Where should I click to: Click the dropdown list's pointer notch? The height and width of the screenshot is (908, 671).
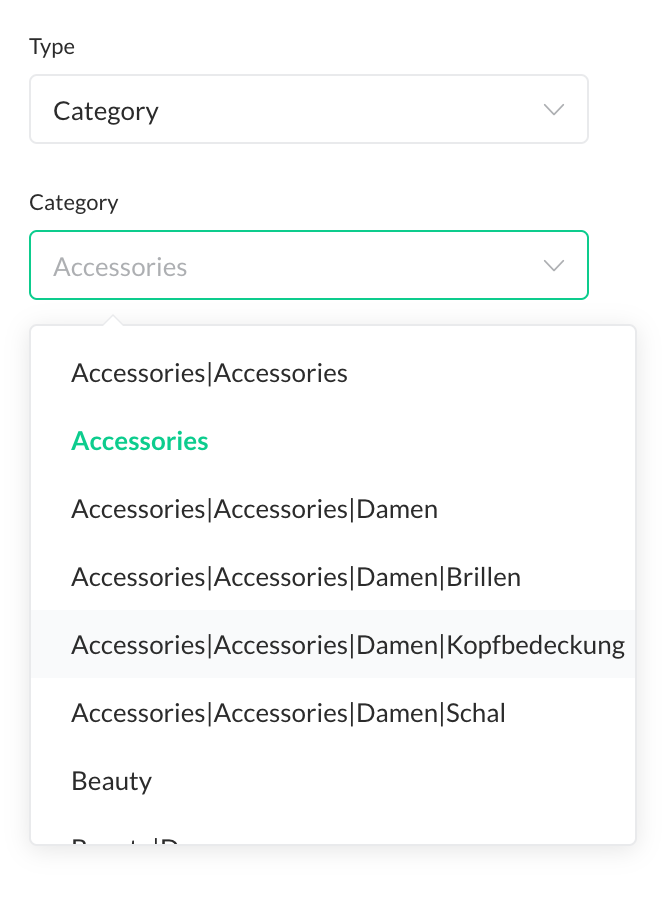pyautogui.click(x=114, y=321)
